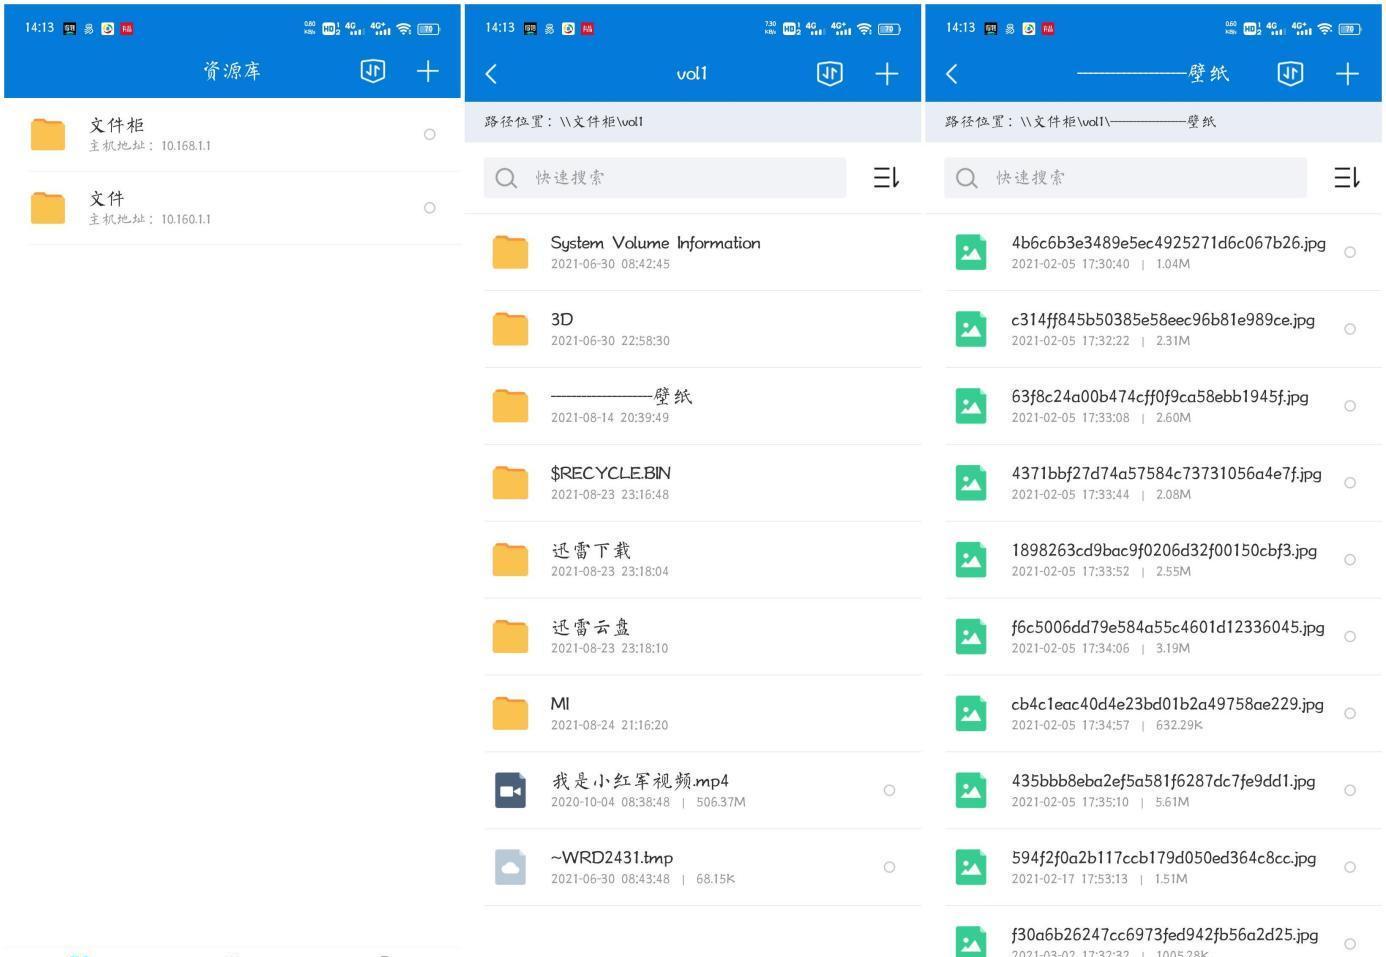1386x957 pixels.
Task: Click image icon of 63f8c24a00b474cff0f9ca58ebb1945f.jpg
Action: [971, 405]
